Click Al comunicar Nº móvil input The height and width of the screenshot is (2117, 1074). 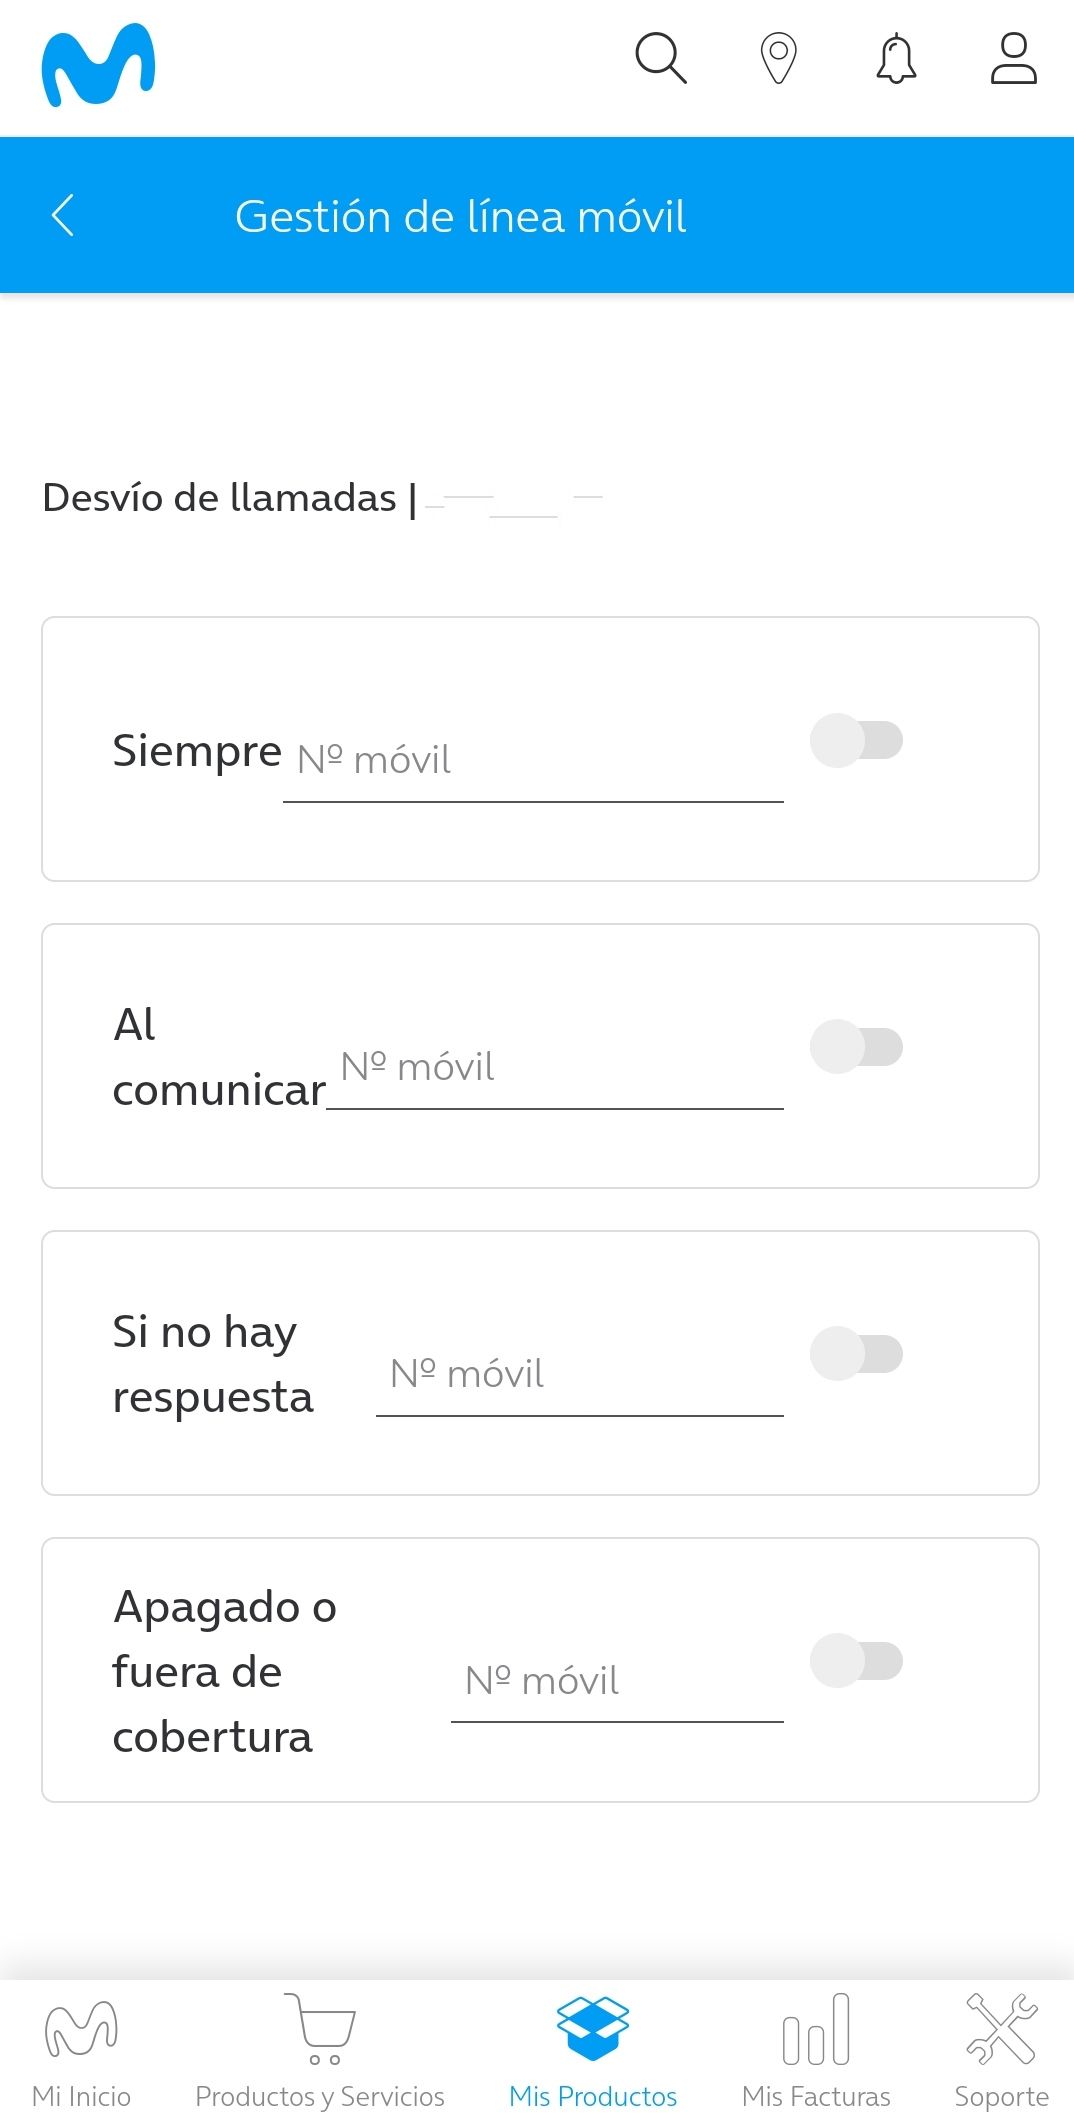(555, 1069)
